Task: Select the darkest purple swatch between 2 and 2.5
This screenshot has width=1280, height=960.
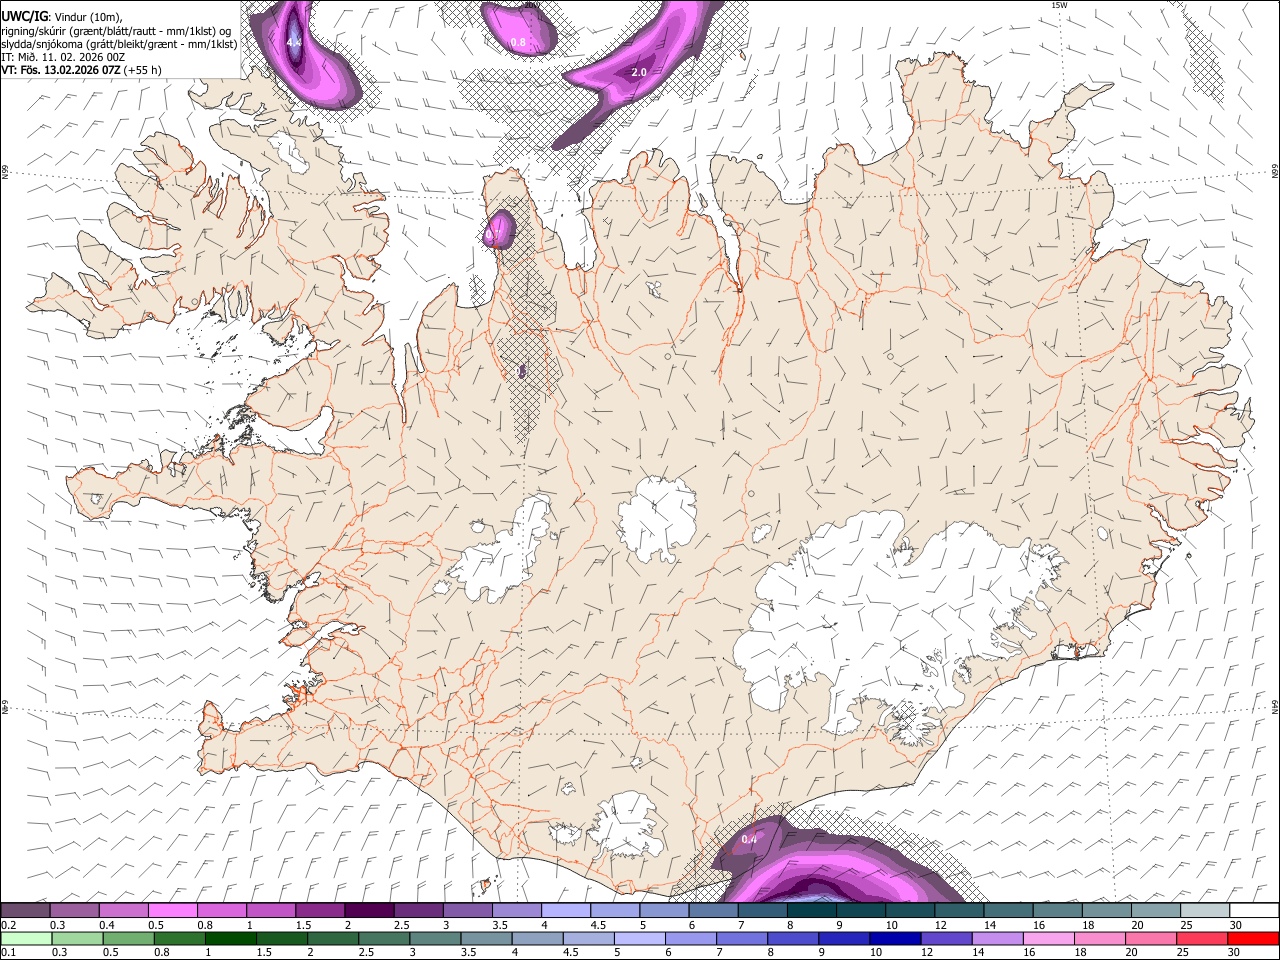Action: (x=370, y=911)
